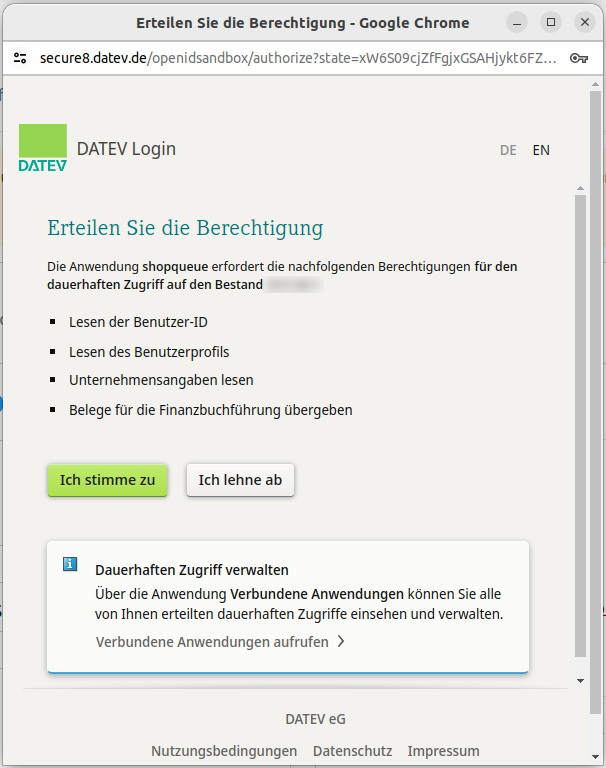This screenshot has width=606, height=768.
Task: Select DE language option
Action: coord(508,150)
